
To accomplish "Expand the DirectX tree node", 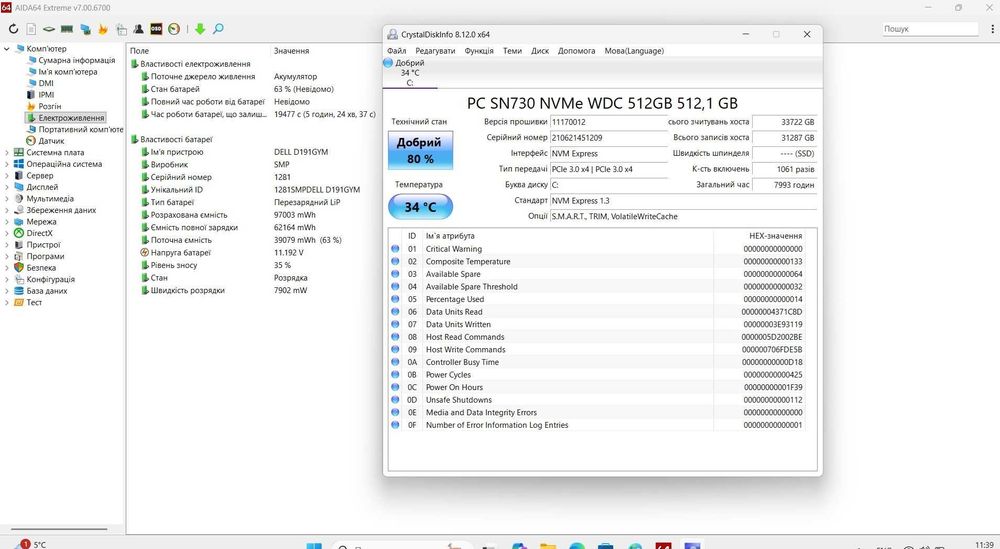I will tap(6, 233).
